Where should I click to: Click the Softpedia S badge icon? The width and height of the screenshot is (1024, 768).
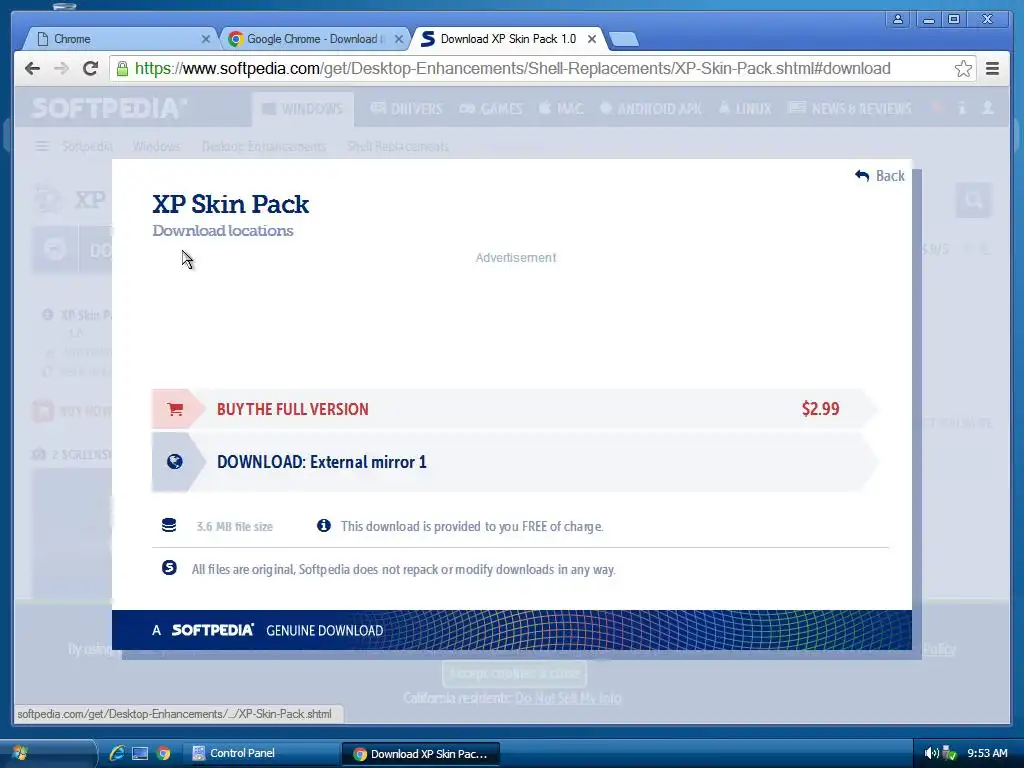coord(169,568)
